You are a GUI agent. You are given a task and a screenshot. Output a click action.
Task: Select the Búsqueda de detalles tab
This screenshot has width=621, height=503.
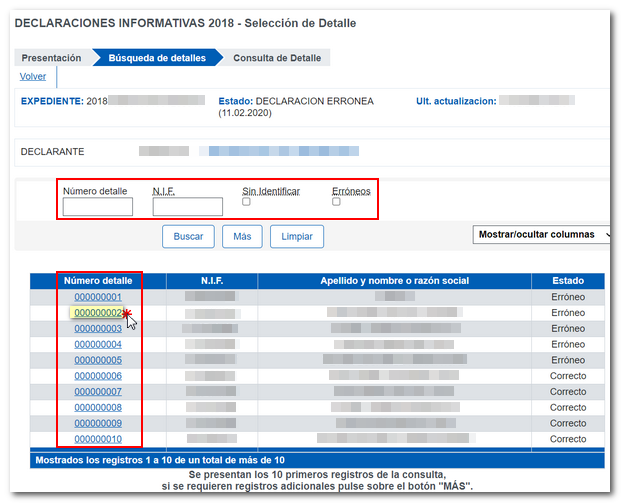click(159, 58)
